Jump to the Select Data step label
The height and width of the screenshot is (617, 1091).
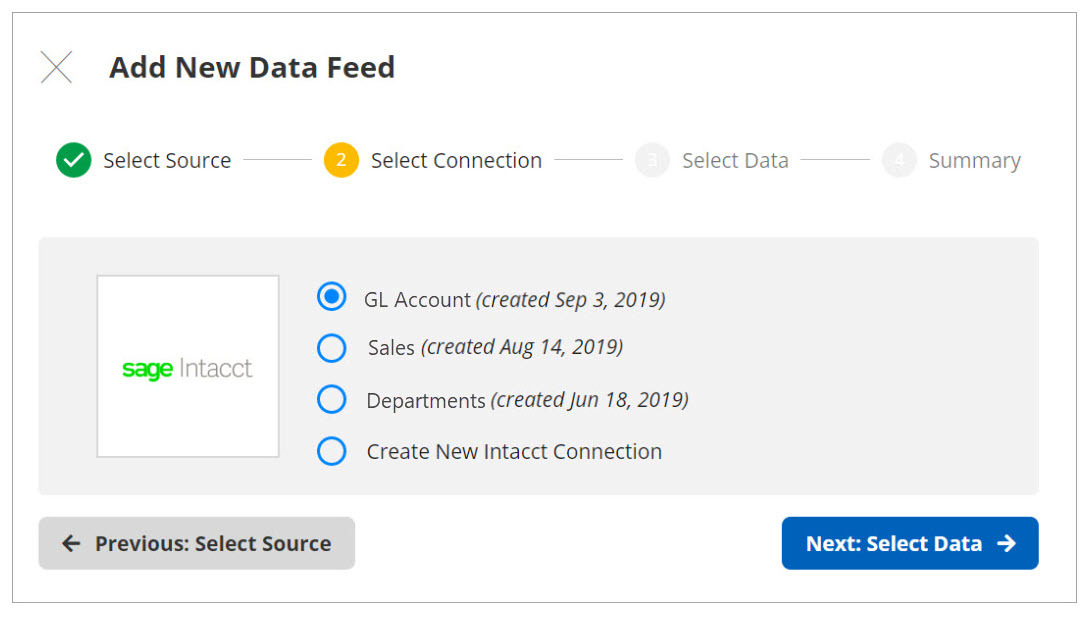coord(735,161)
